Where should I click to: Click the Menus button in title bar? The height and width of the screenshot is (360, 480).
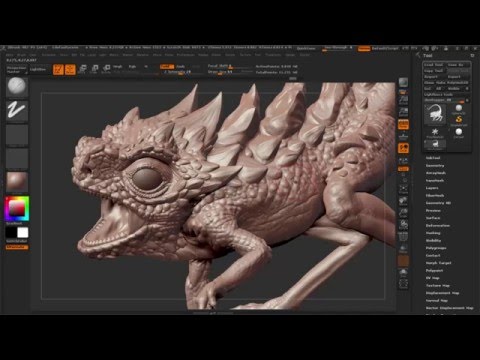pyautogui.click(x=364, y=49)
